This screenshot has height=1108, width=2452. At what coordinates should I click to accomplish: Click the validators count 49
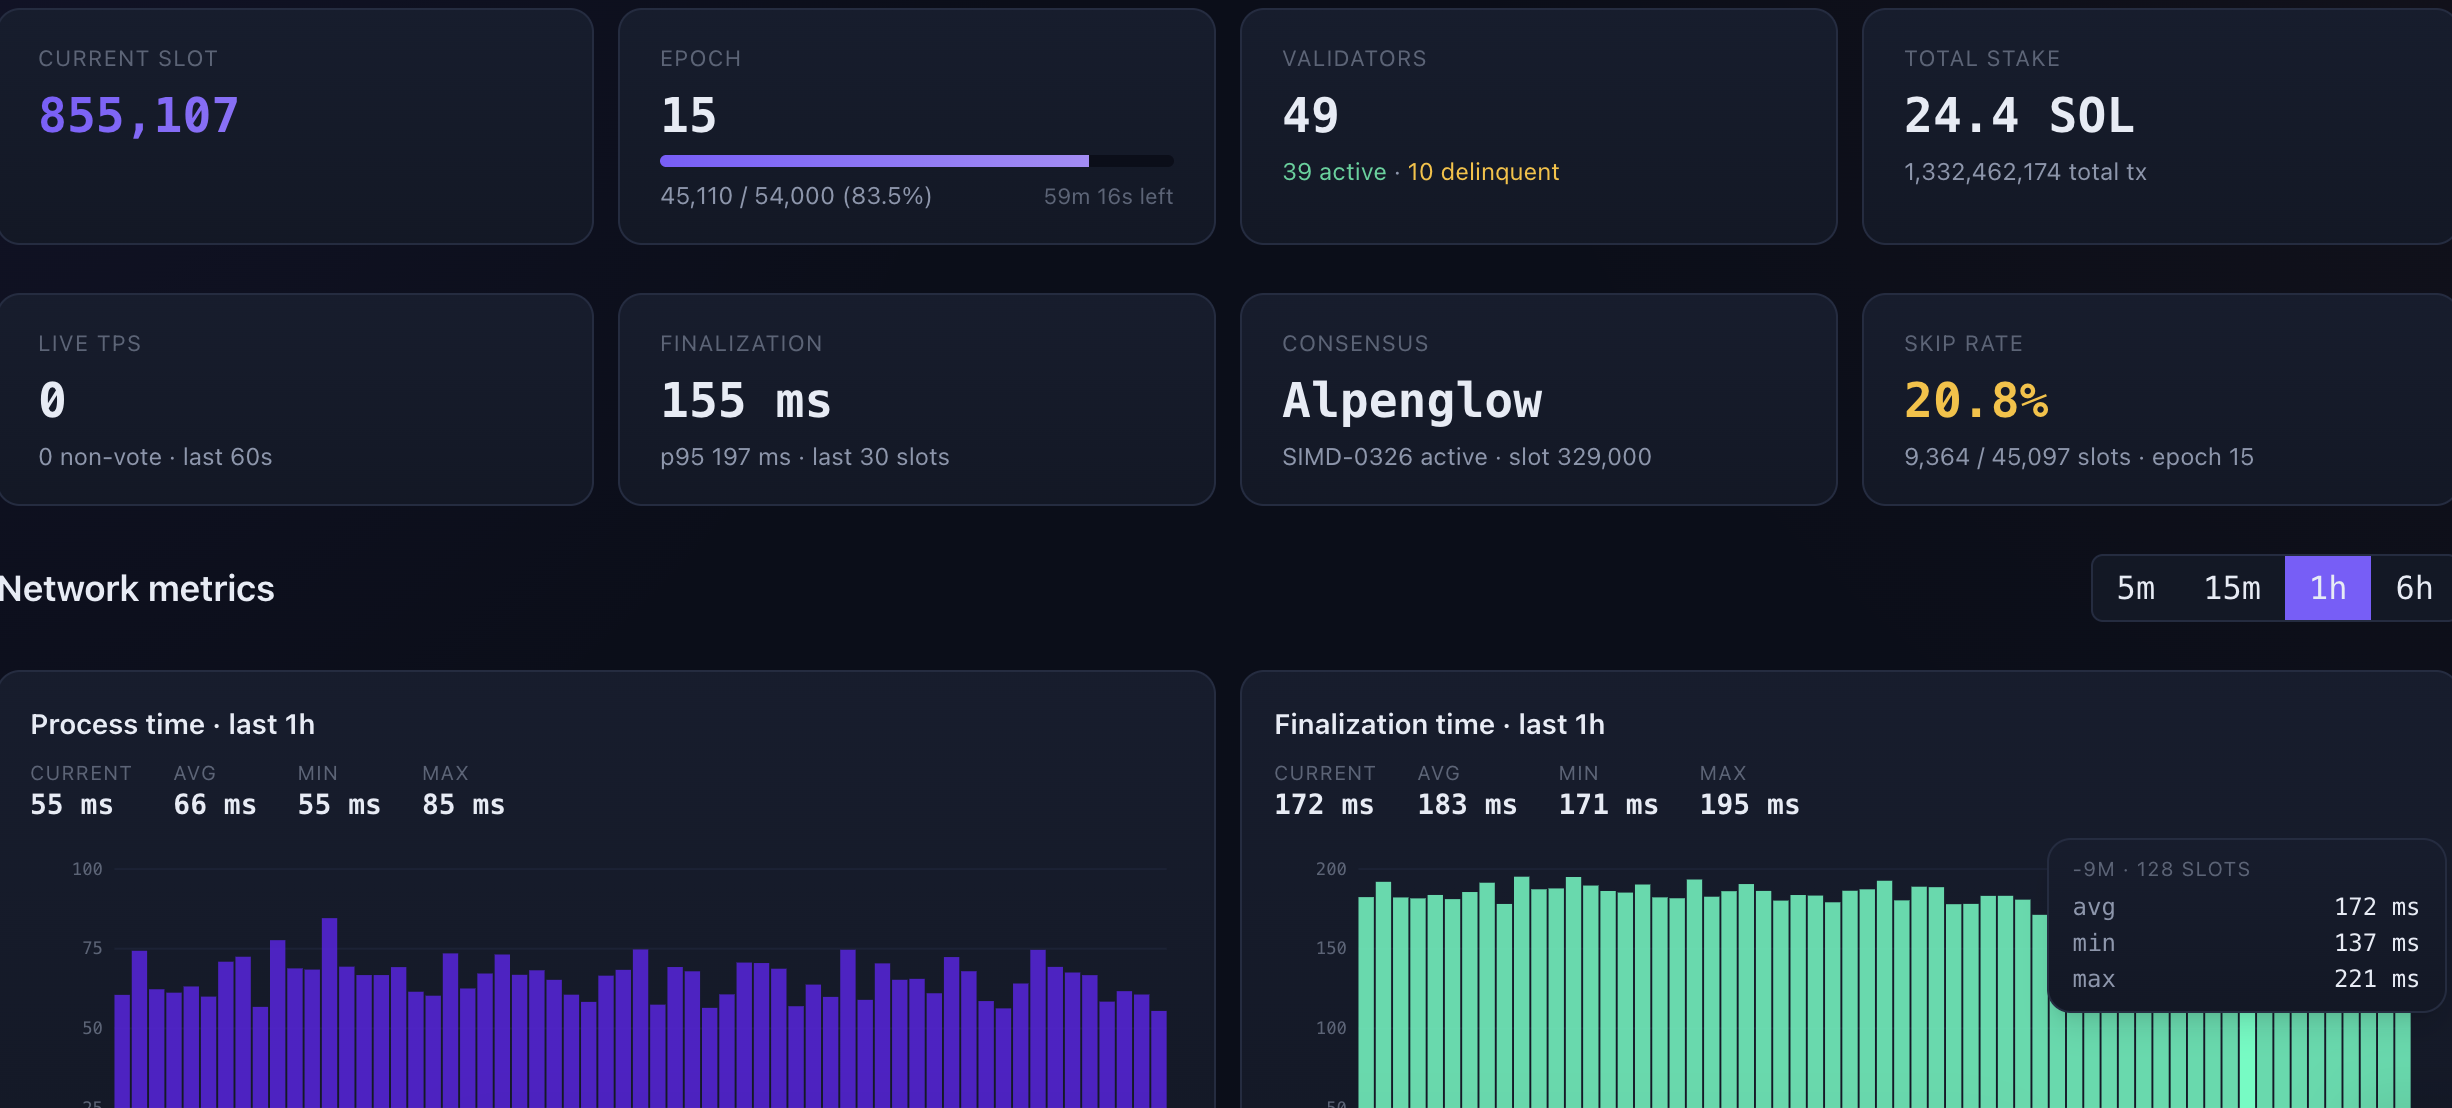tap(1311, 116)
